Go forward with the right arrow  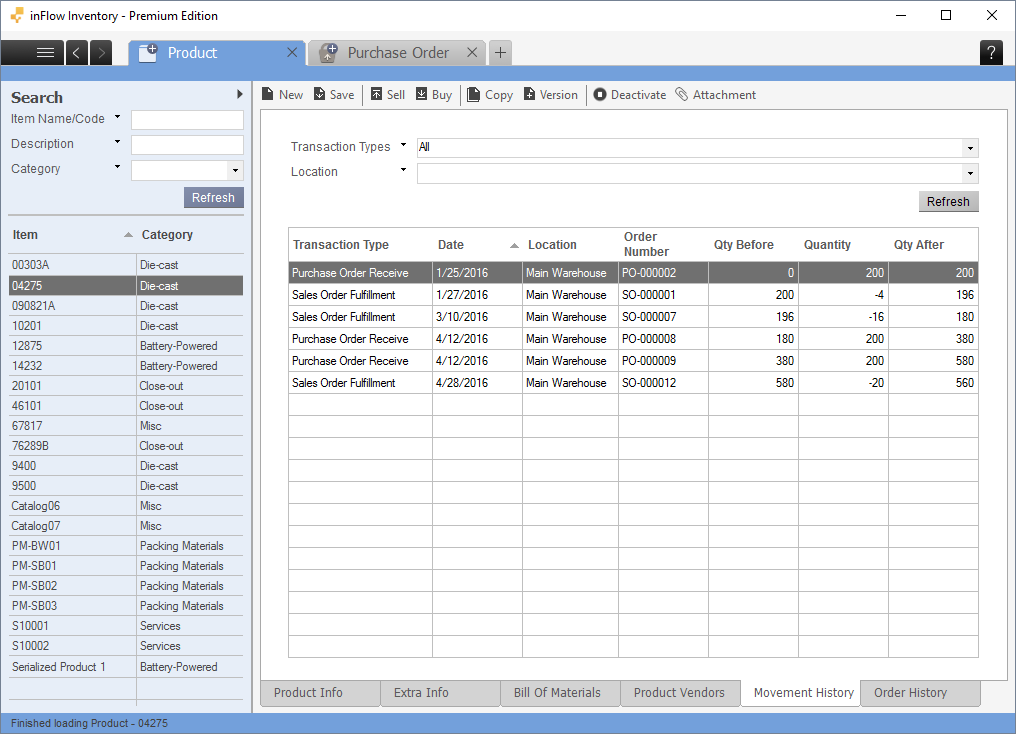tap(101, 52)
